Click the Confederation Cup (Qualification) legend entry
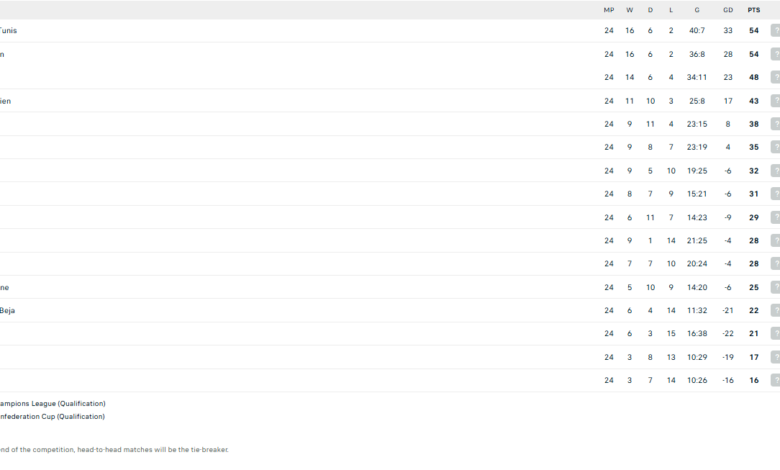This screenshot has width=780, height=470. point(52,417)
